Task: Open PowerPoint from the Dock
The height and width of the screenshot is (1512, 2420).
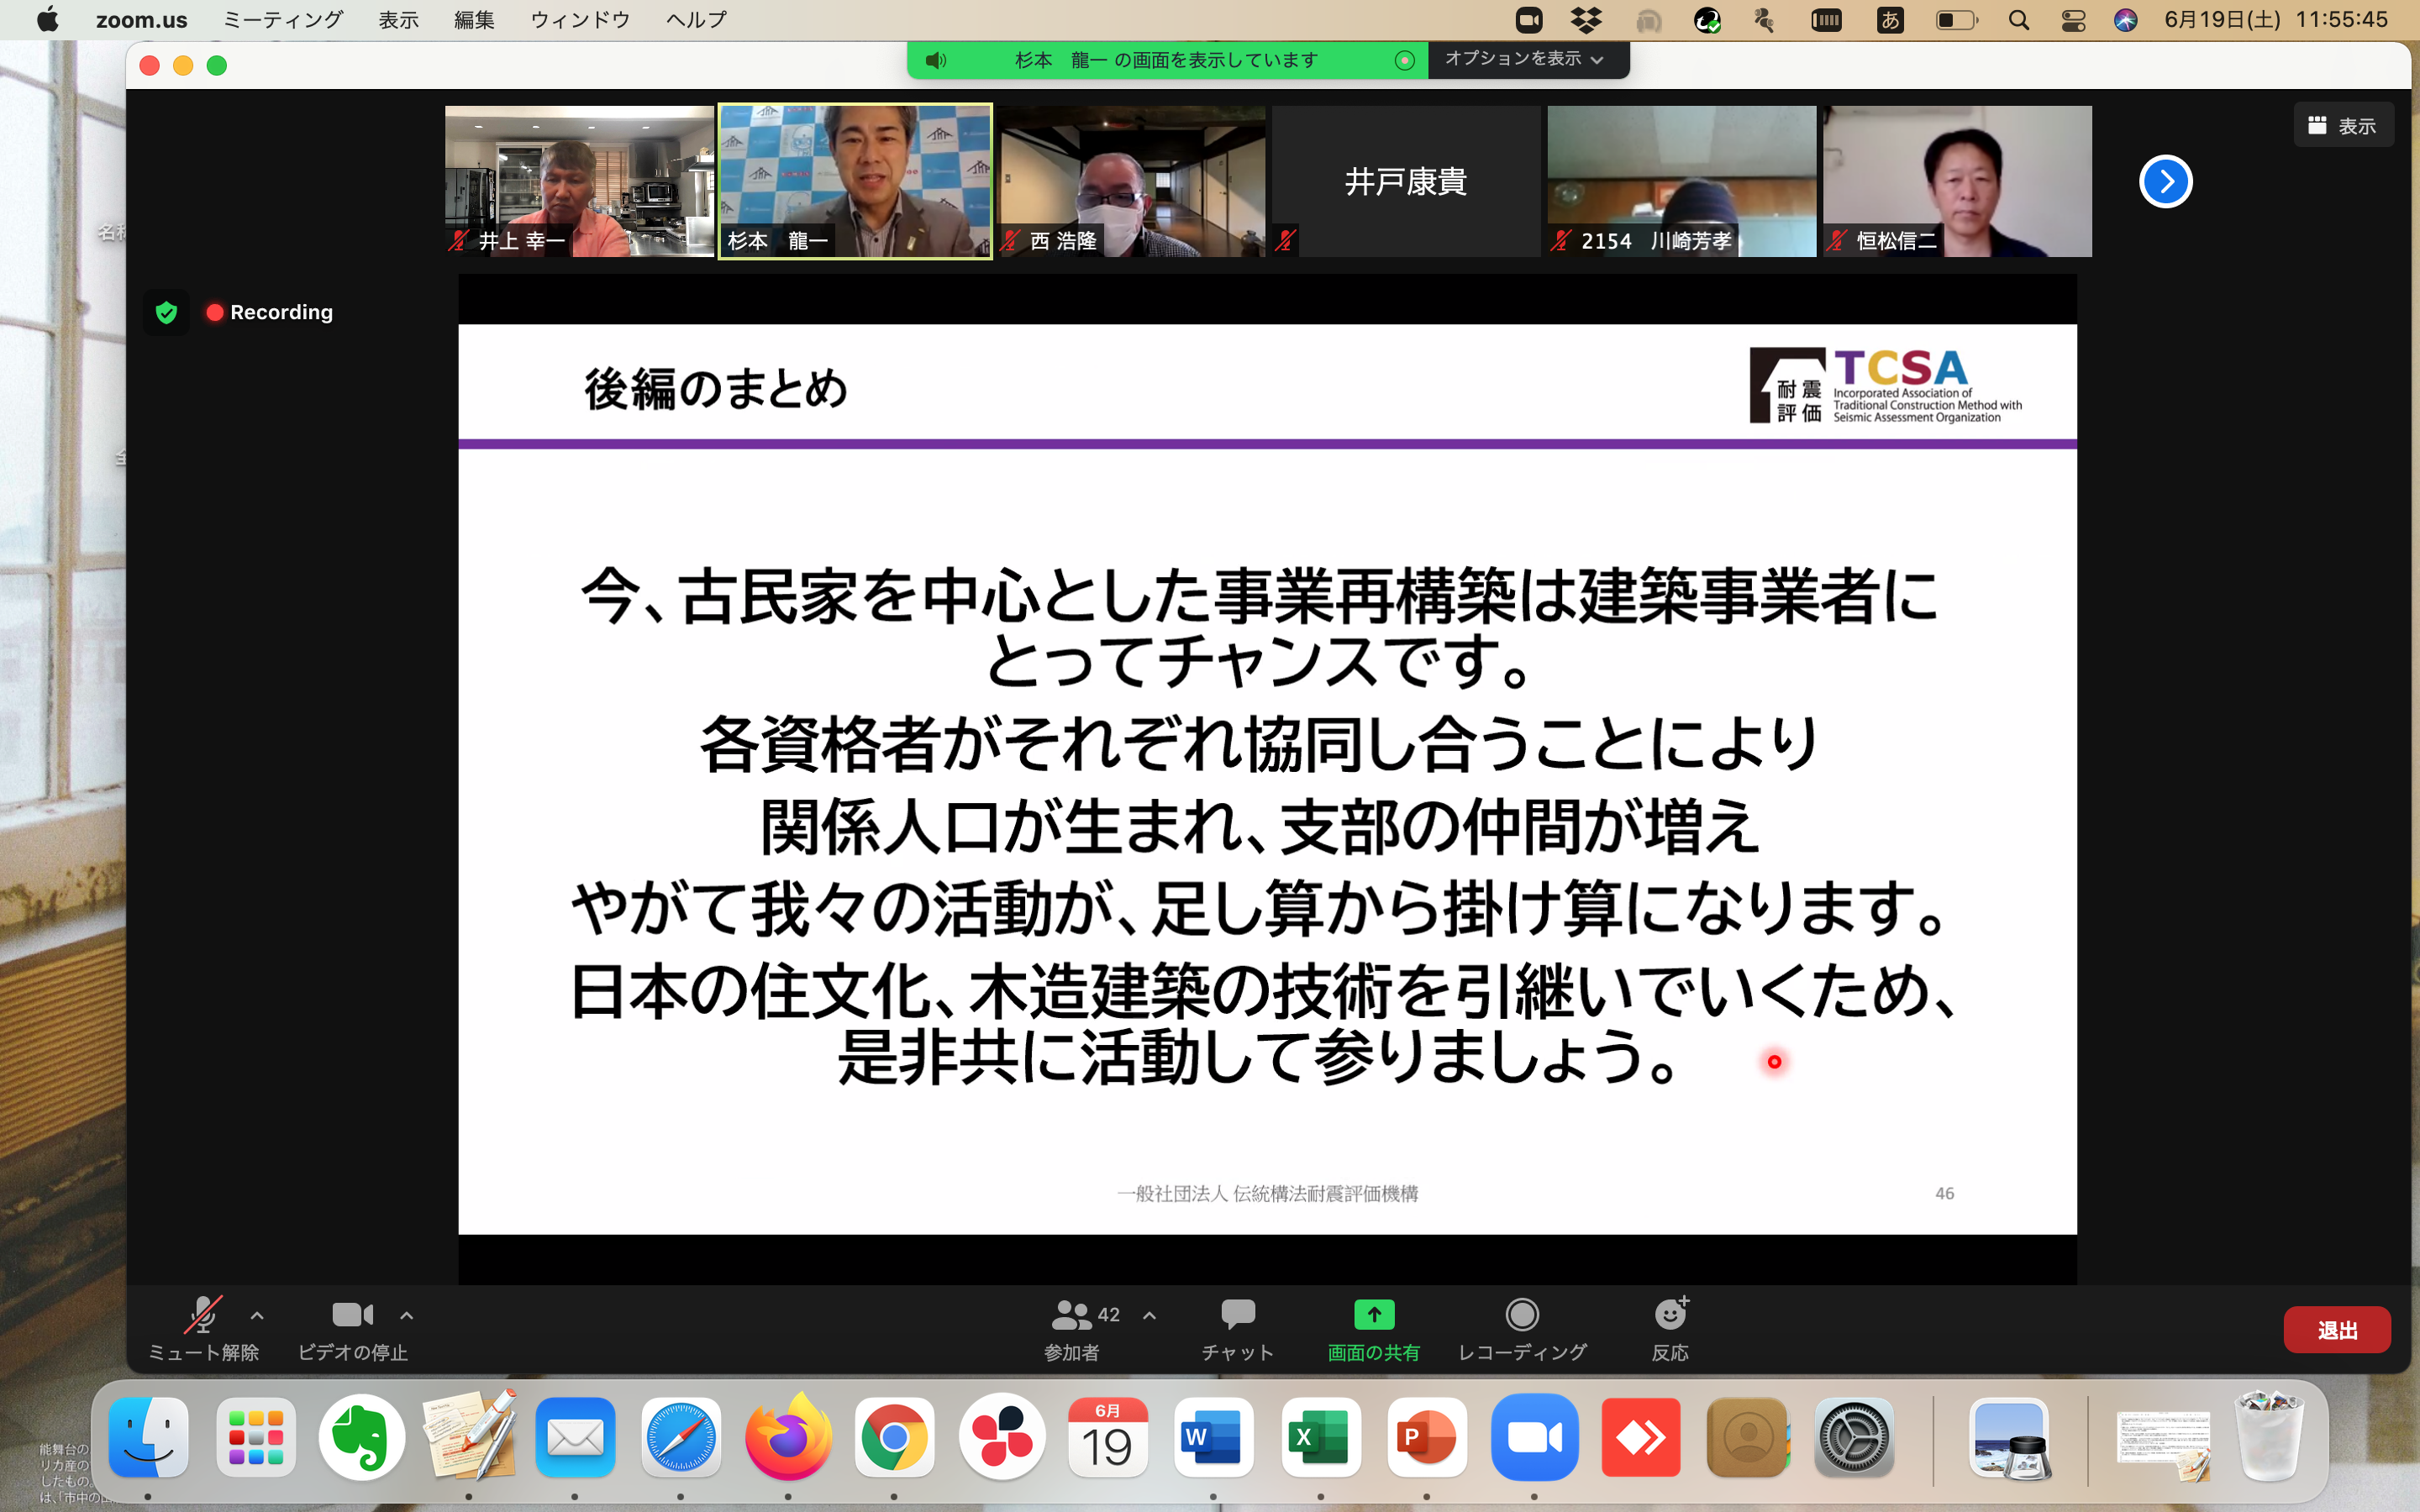Action: (x=1426, y=1439)
